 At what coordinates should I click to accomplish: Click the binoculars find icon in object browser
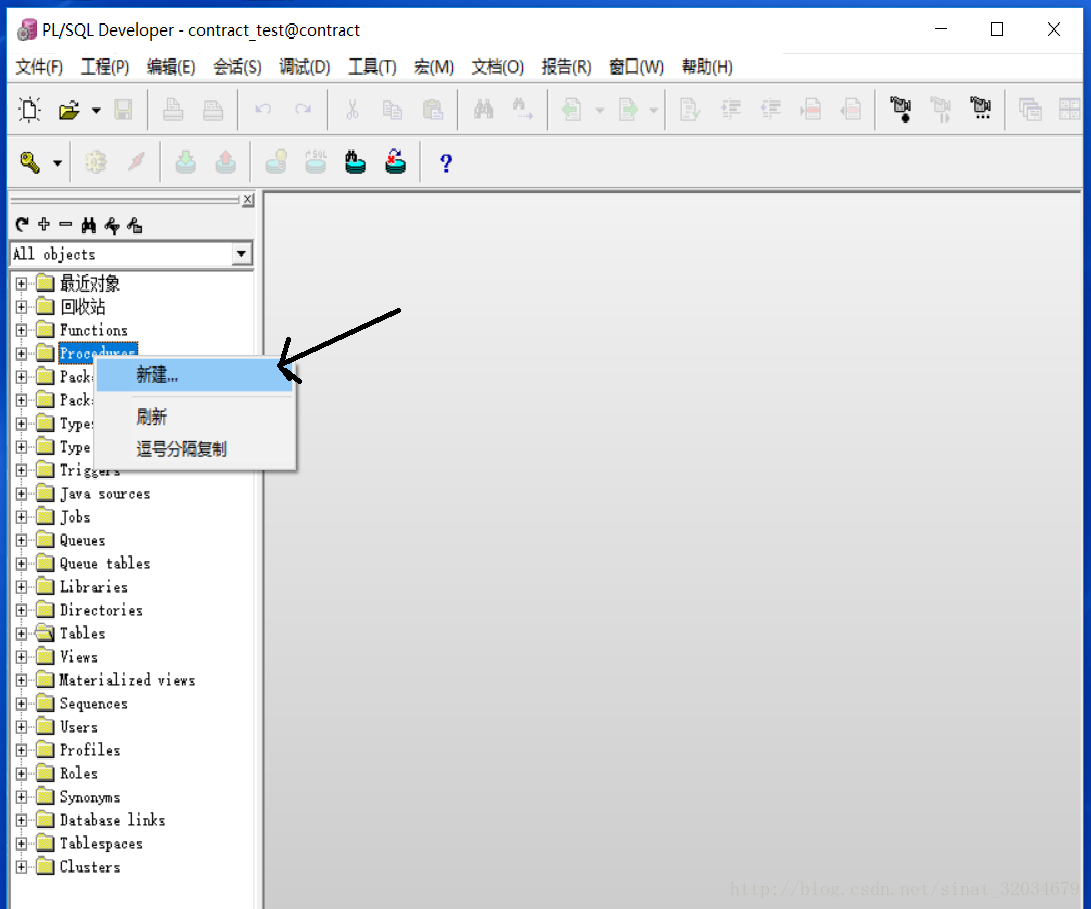(88, 225)
